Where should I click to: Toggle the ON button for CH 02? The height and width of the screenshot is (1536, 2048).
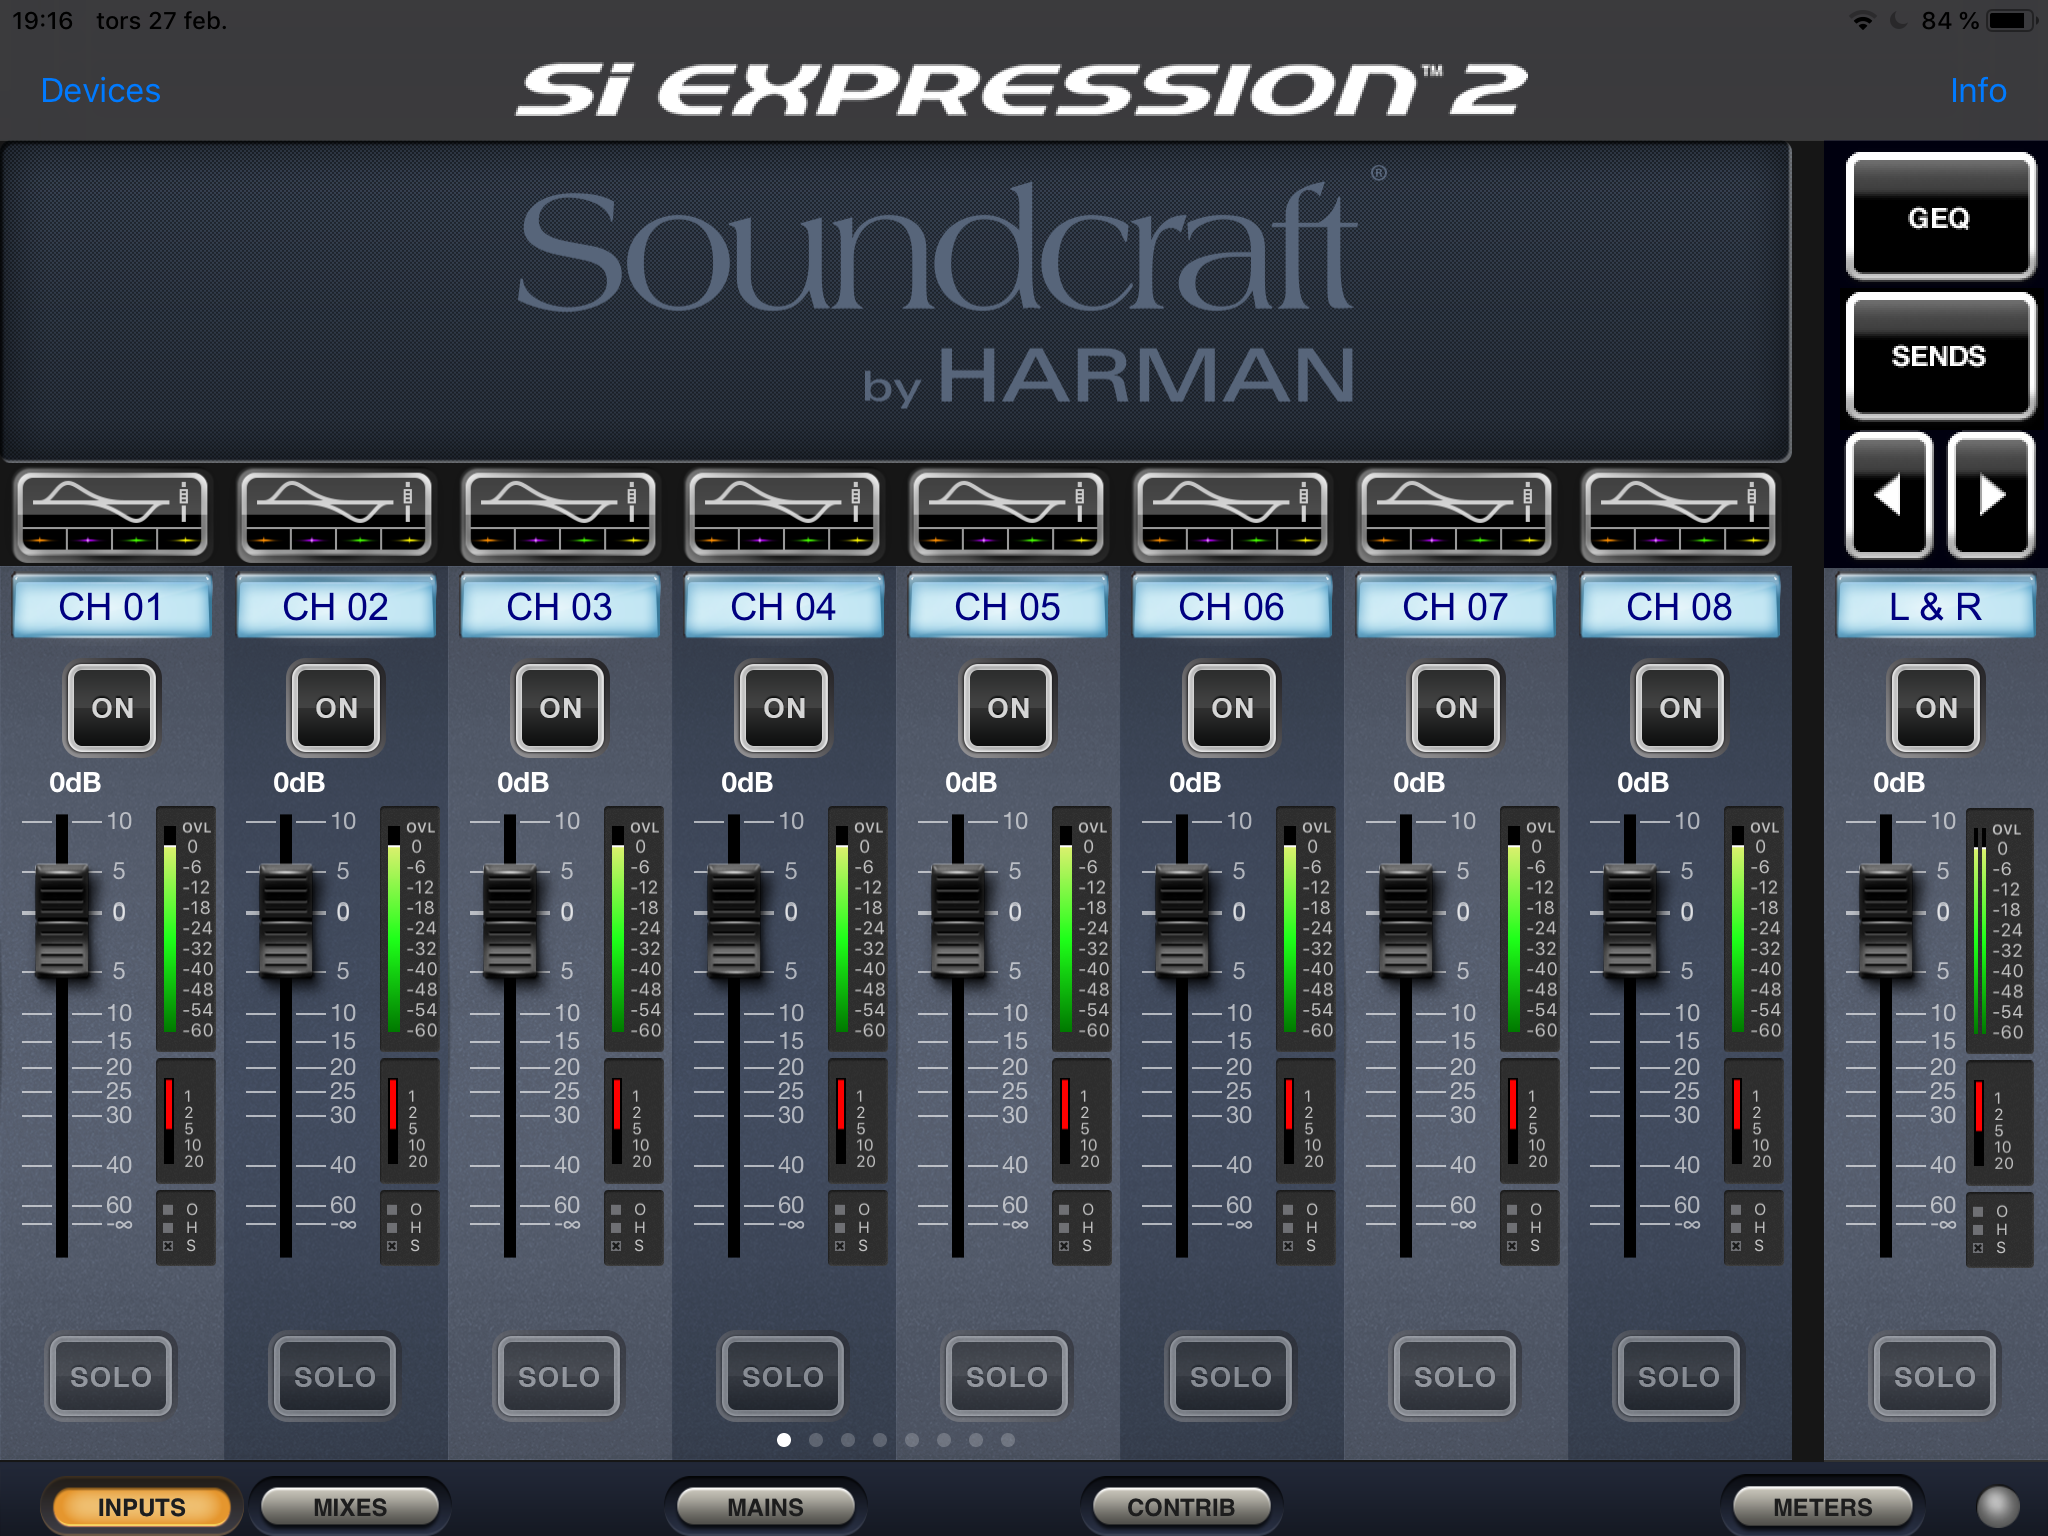tap(336, 708)
